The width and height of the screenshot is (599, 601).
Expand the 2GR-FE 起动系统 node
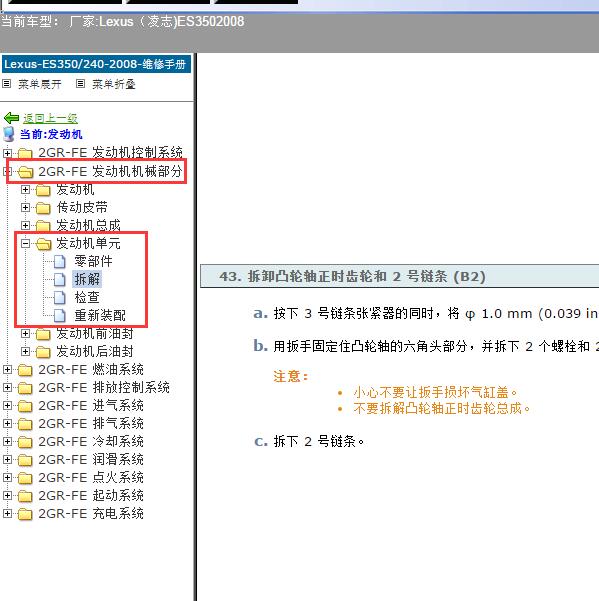click(7, 496)
